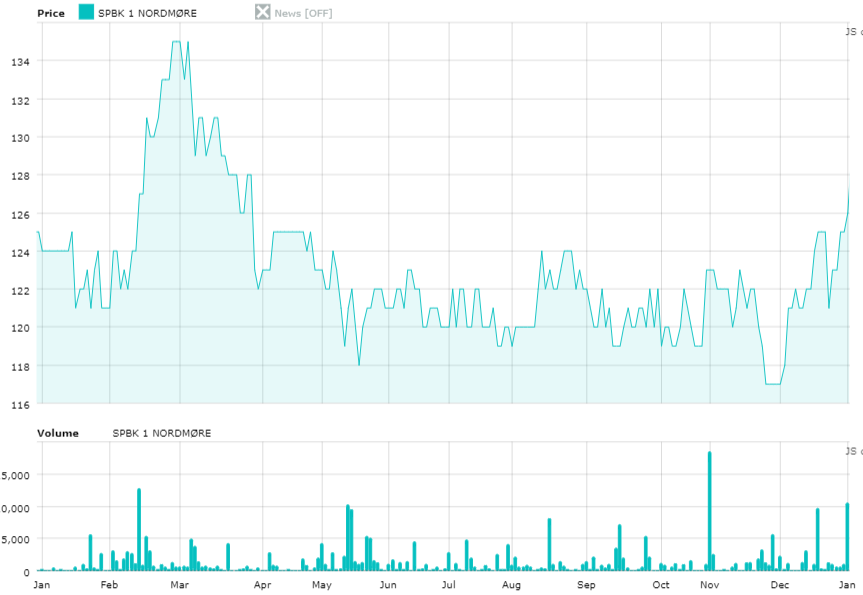Image resolution: width=863 pixels, height=595 pixels.
Task: Click the Apr month axis label
Action: 263,585
